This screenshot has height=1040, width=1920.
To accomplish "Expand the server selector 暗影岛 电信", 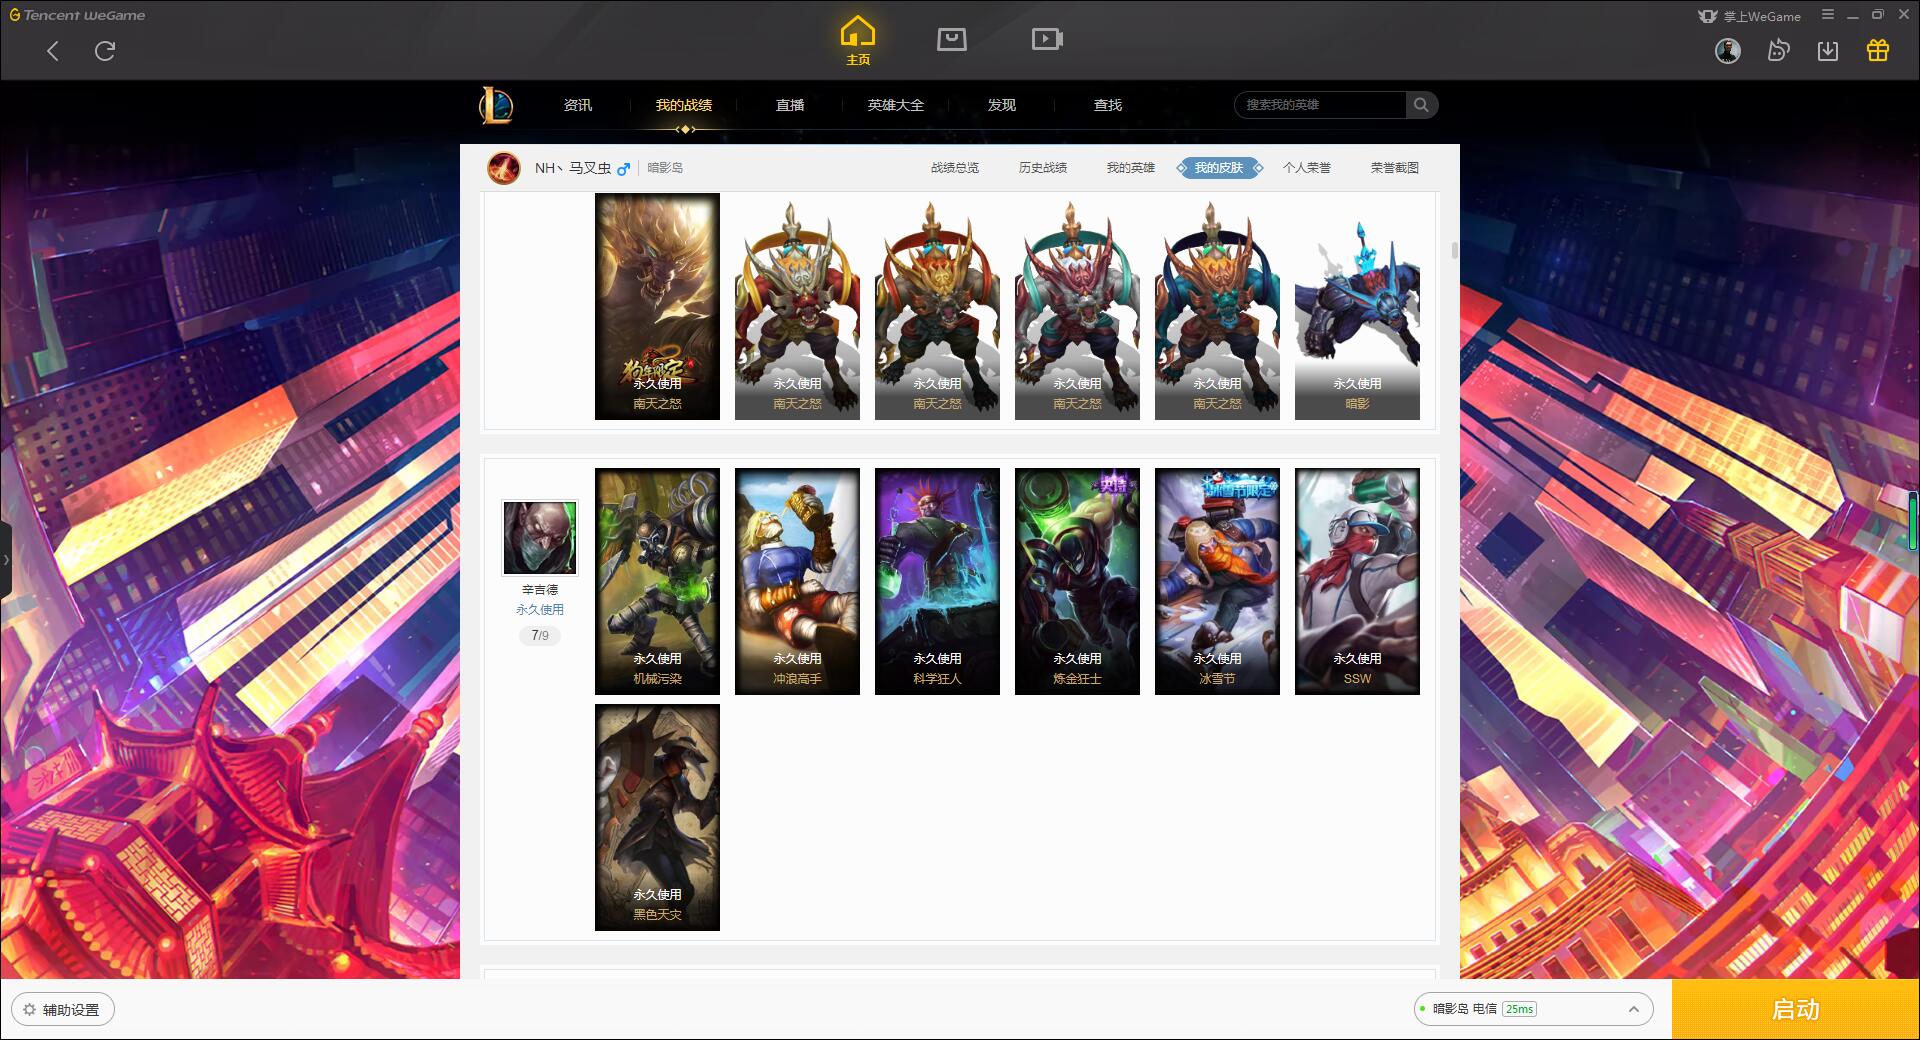I will 1533,1009.
